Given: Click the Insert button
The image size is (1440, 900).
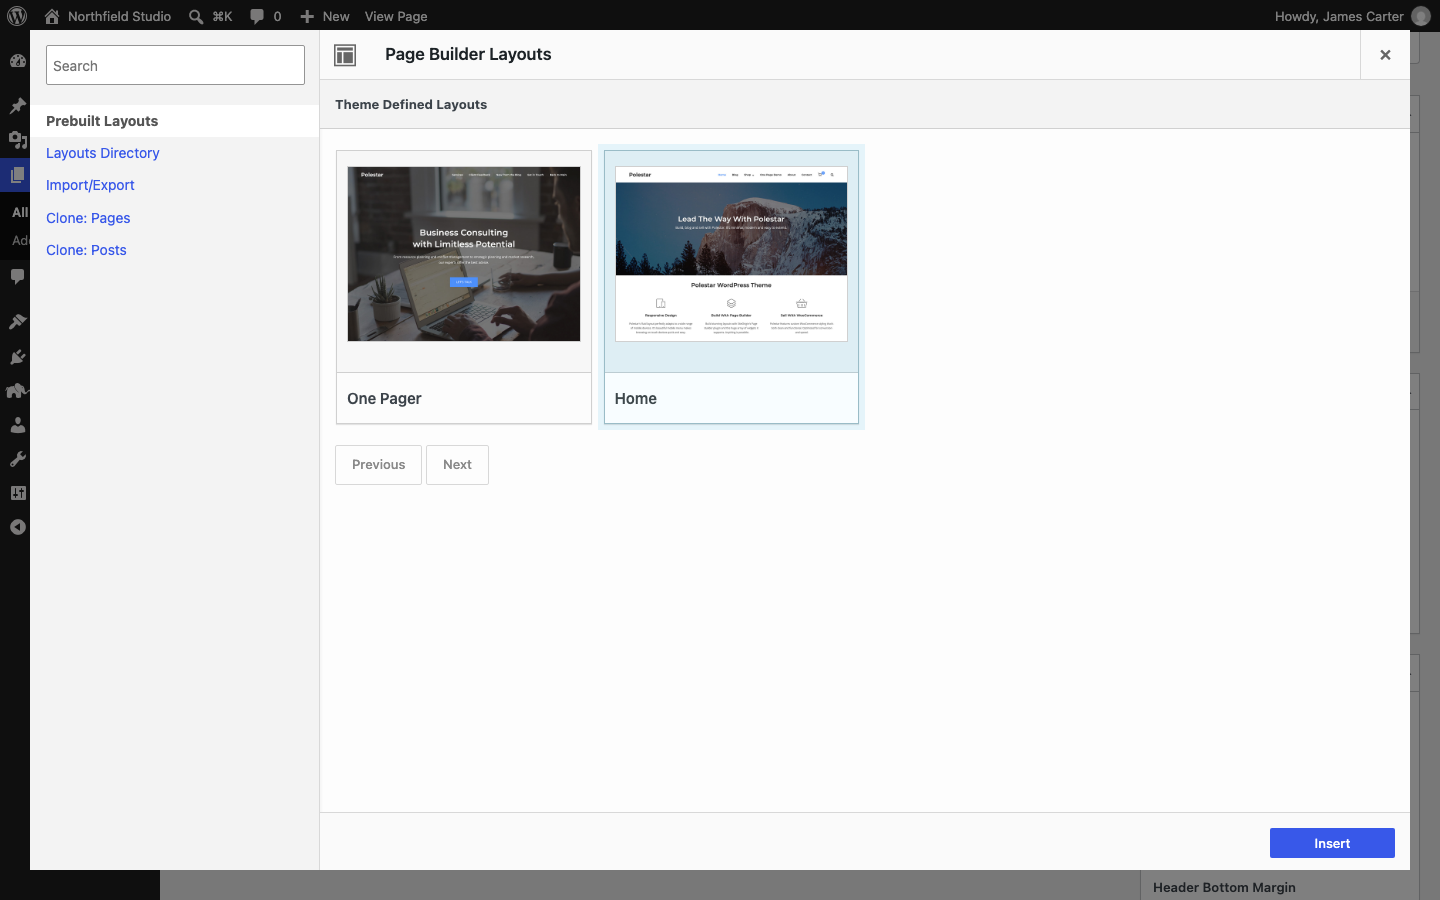Looking at the screenshot, I should click(x=1332, y=843).
